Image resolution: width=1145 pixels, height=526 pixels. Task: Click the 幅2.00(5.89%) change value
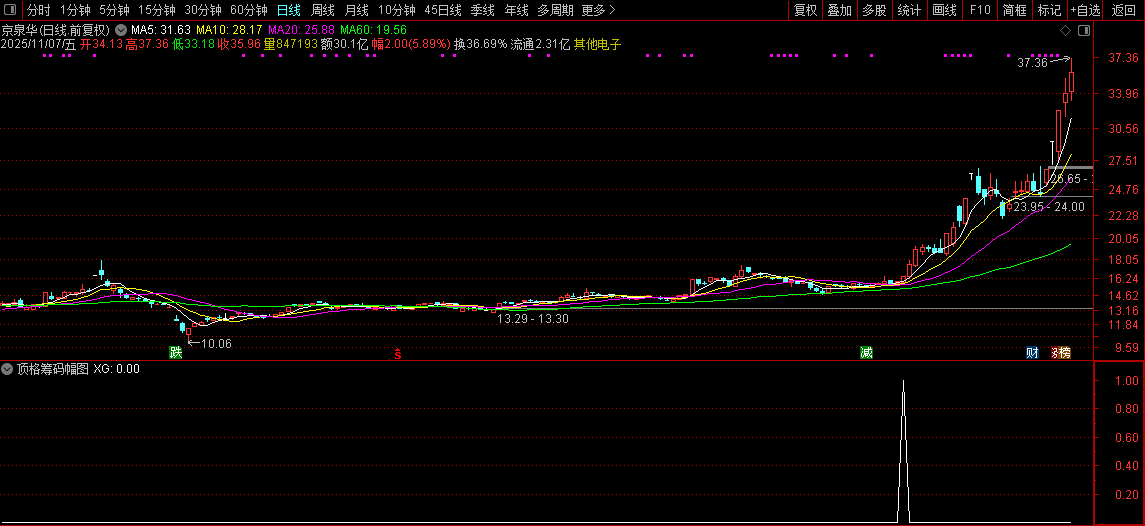[x=410, y=45]
